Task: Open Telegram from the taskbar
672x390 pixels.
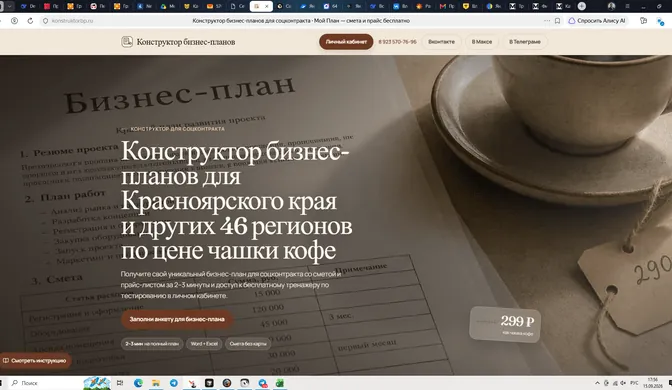Action: pos(174,383)
